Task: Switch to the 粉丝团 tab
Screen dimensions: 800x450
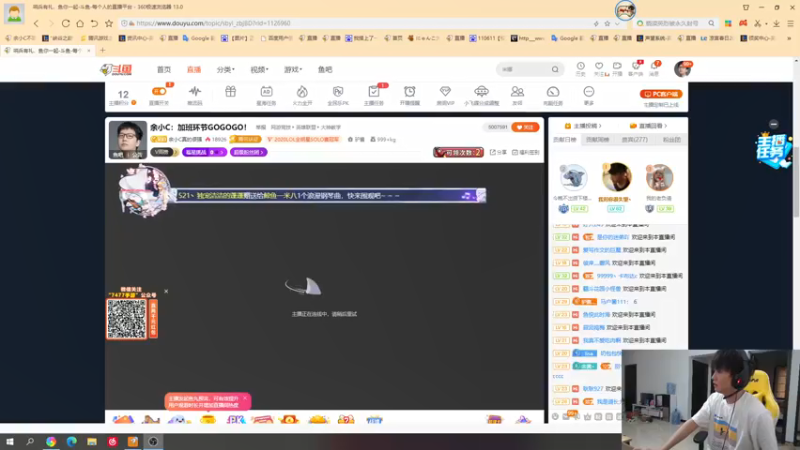Action: 671,139
